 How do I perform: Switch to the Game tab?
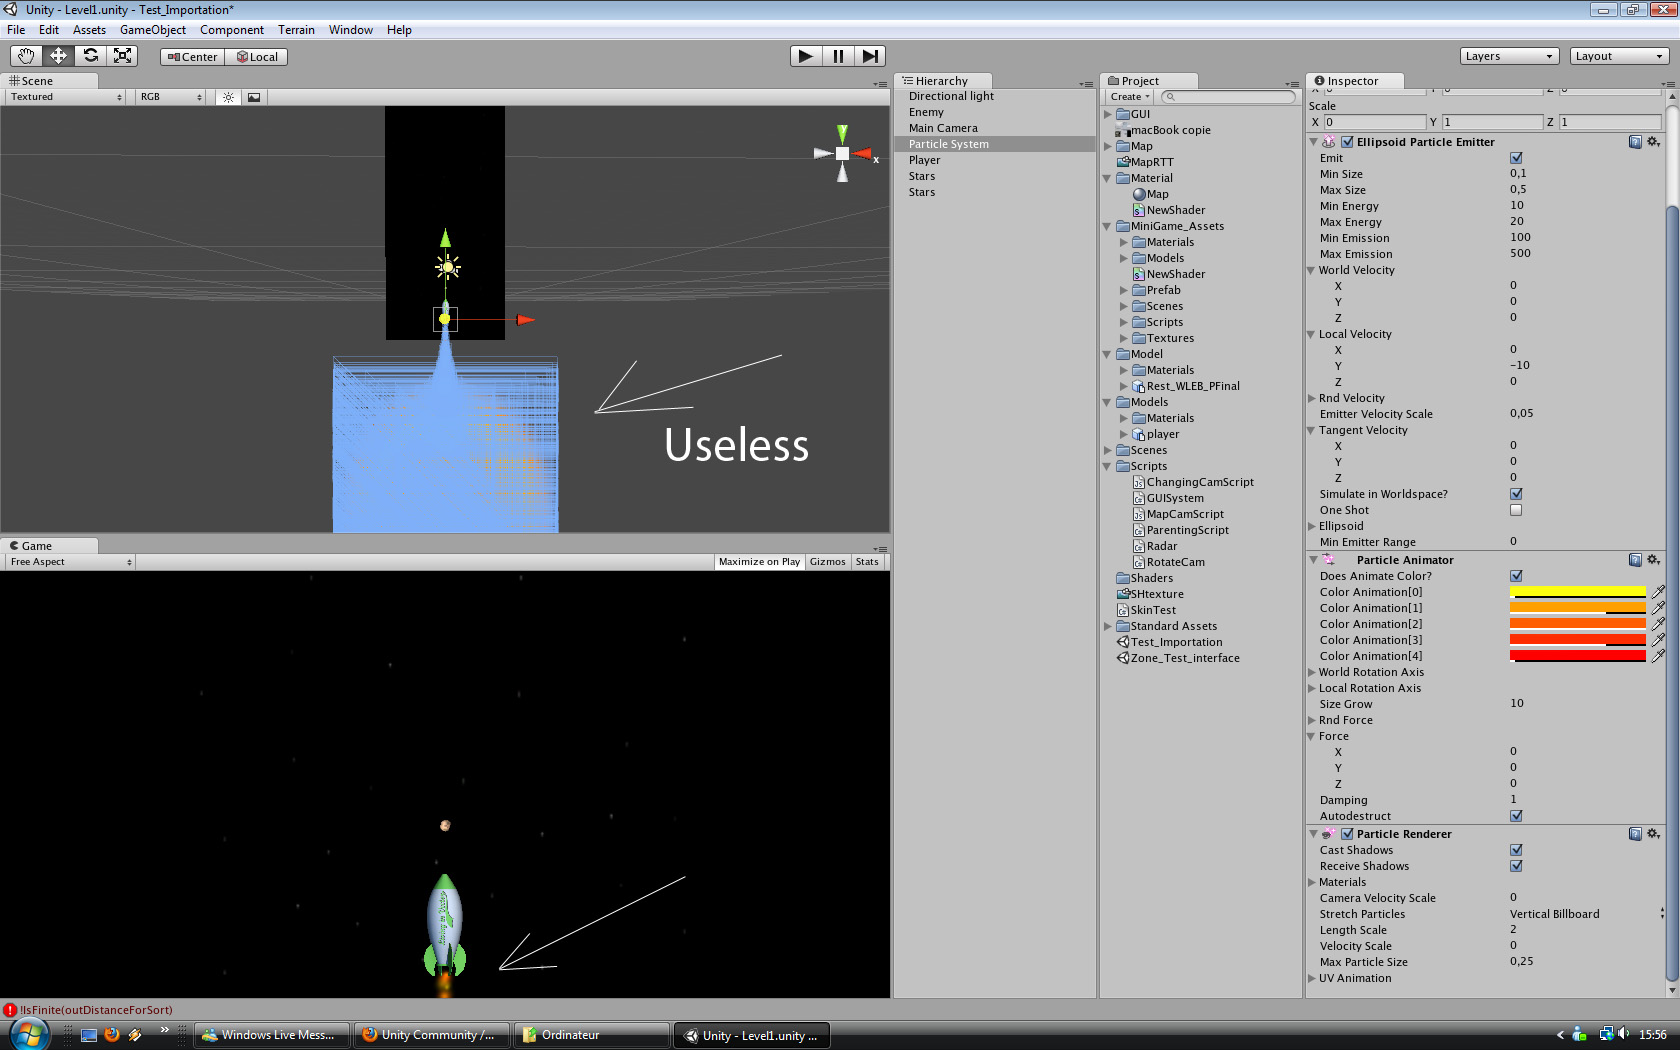click(x=44, y=545)
